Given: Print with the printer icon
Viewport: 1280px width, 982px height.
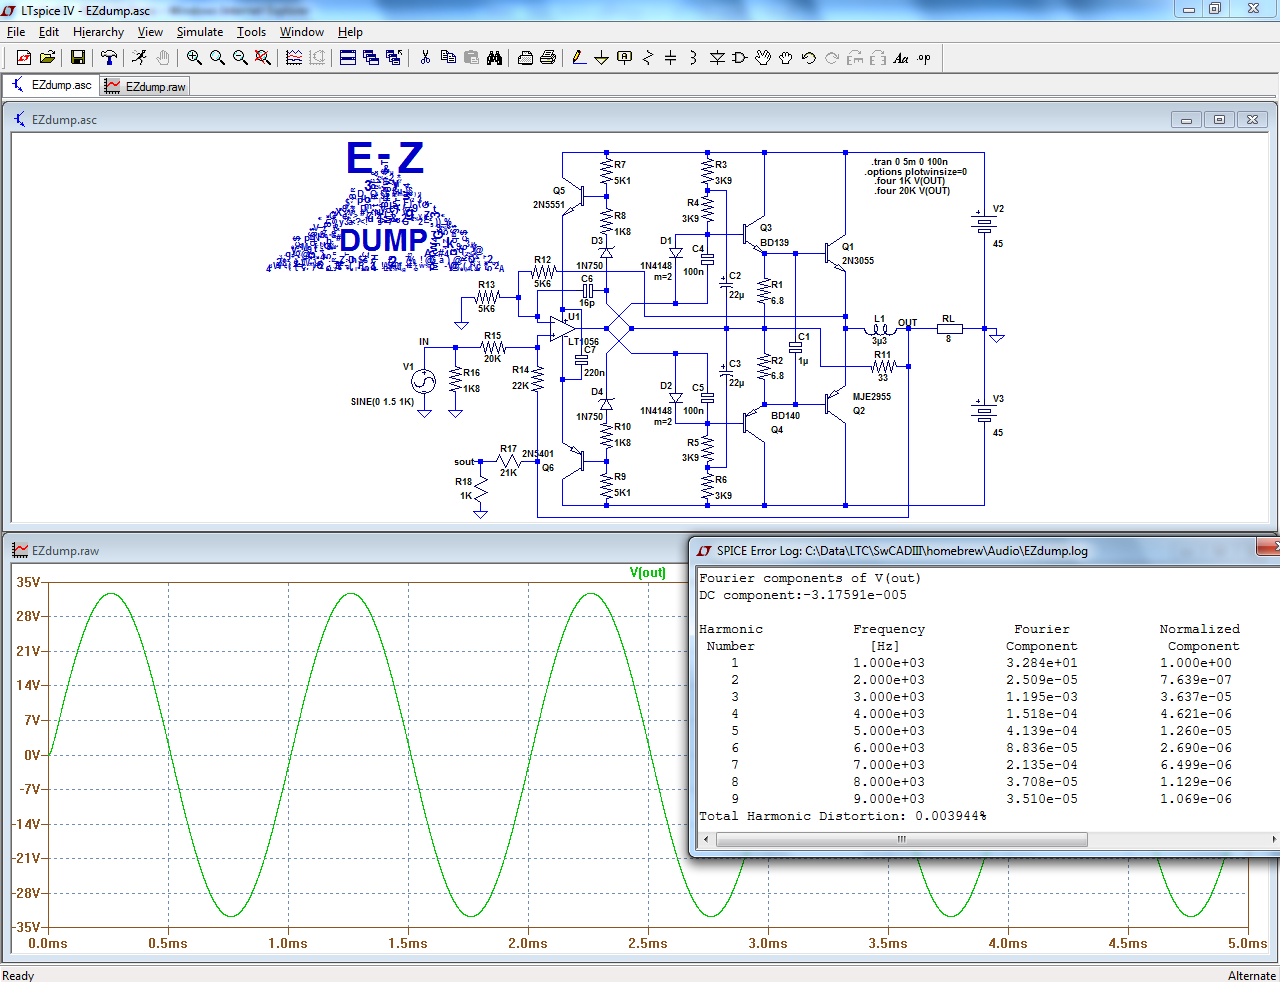Looking at the screenshot, I should (548, 58).
